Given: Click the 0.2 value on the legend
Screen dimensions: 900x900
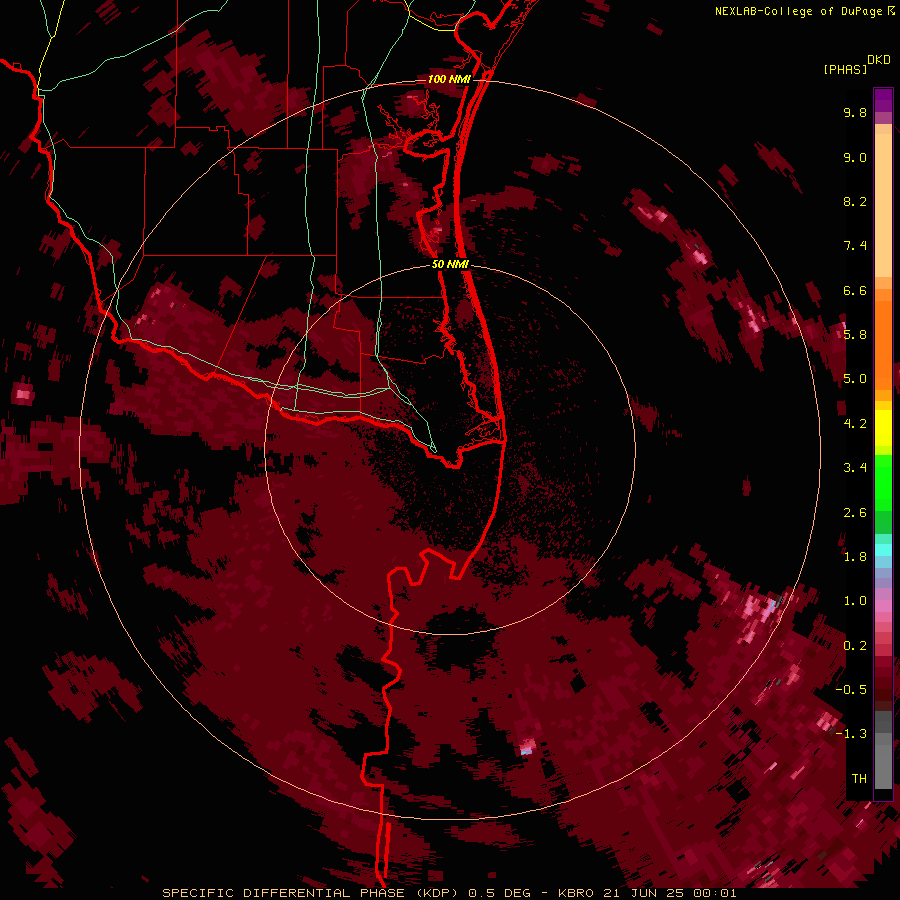Looking at the screenshot, I should (855, 646).
